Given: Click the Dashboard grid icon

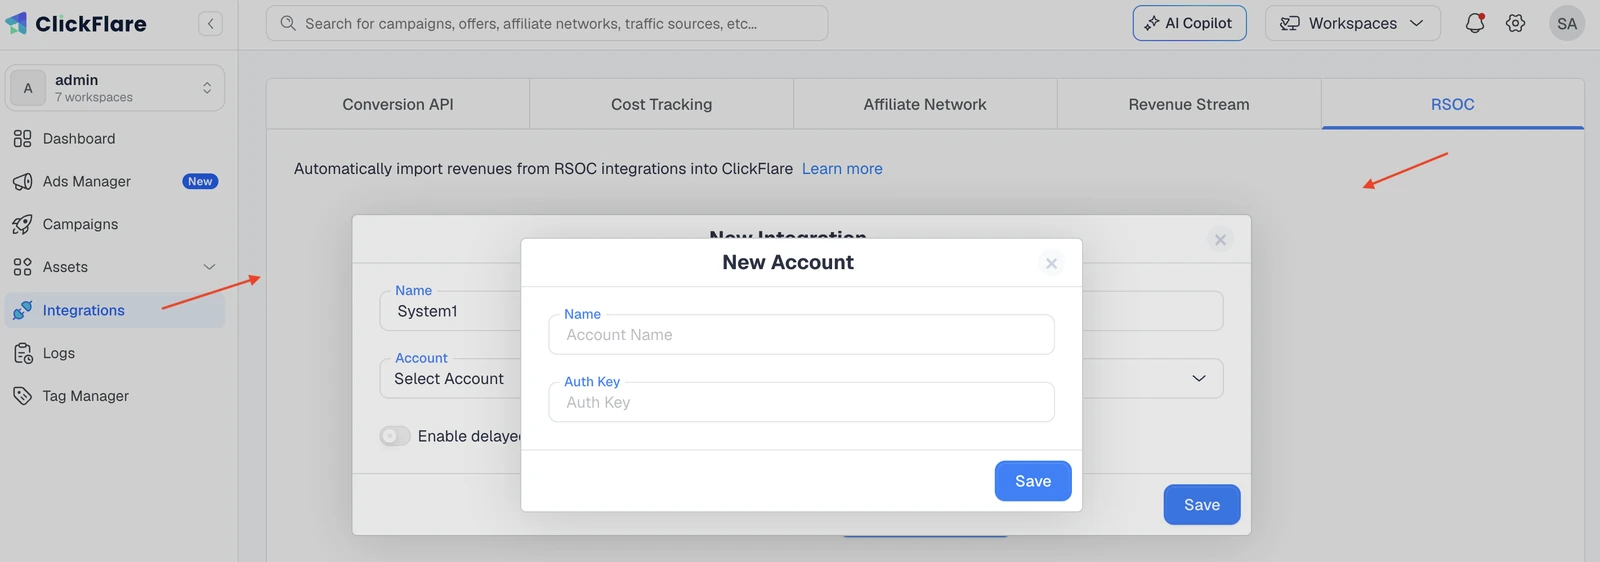Looking at the screenshot, I should (22, 139).
